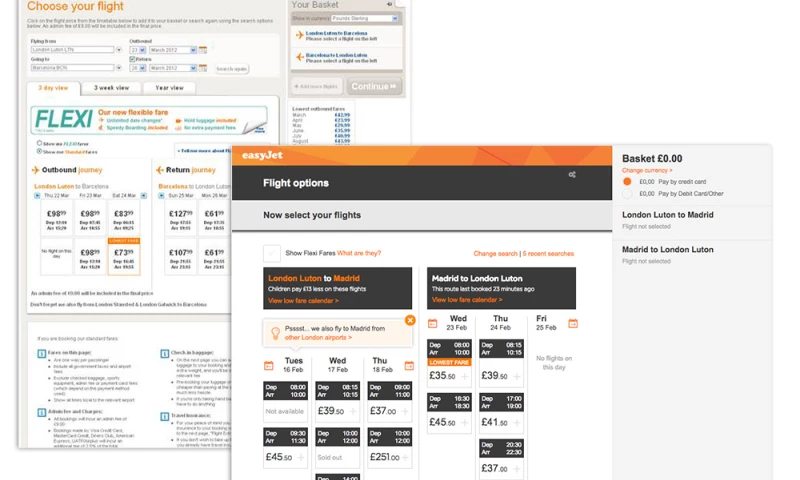Screen dimensions: 800x480
Task: Close the 'Psssst' other airports tip
Action: [x=410, y=320]
